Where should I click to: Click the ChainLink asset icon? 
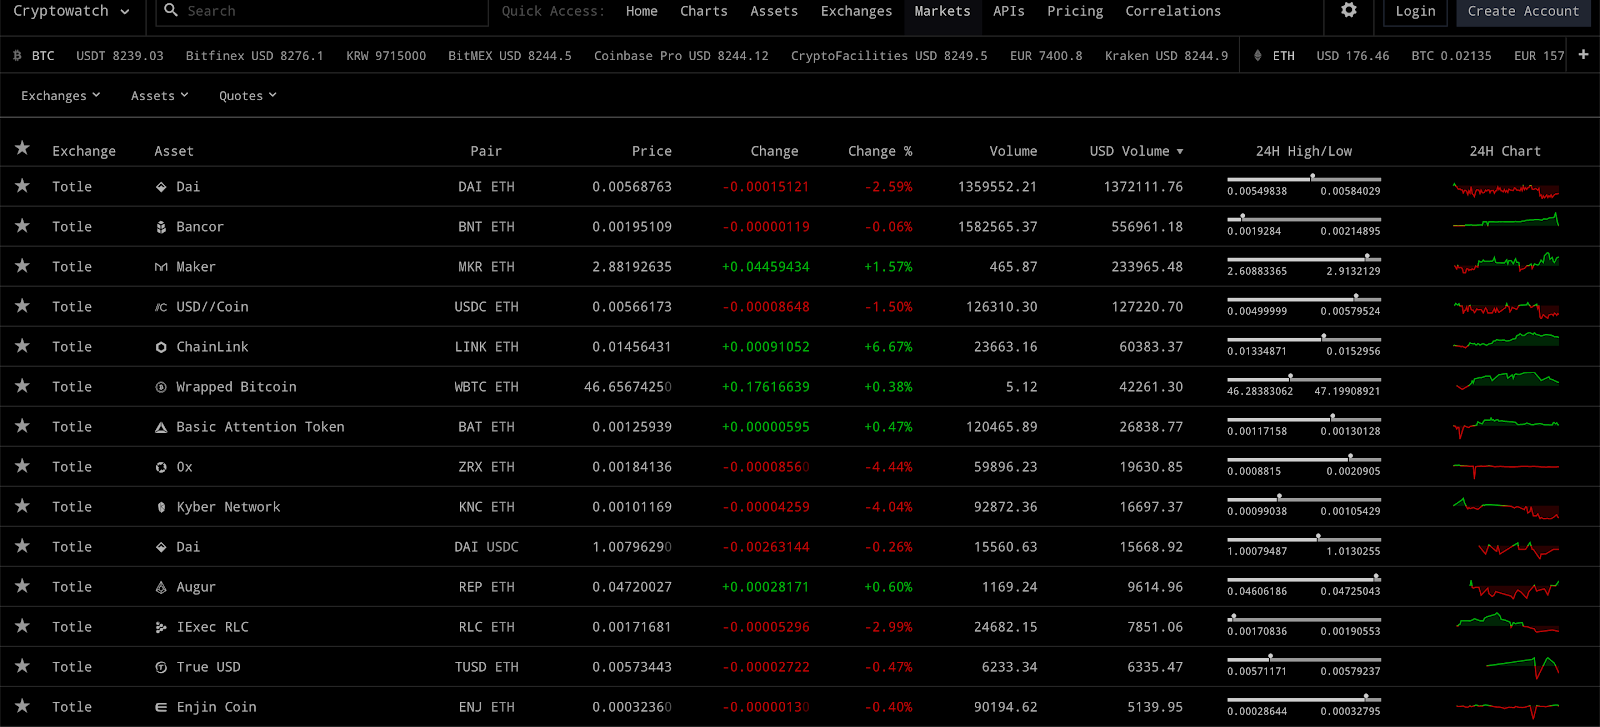tap(161, 347)
